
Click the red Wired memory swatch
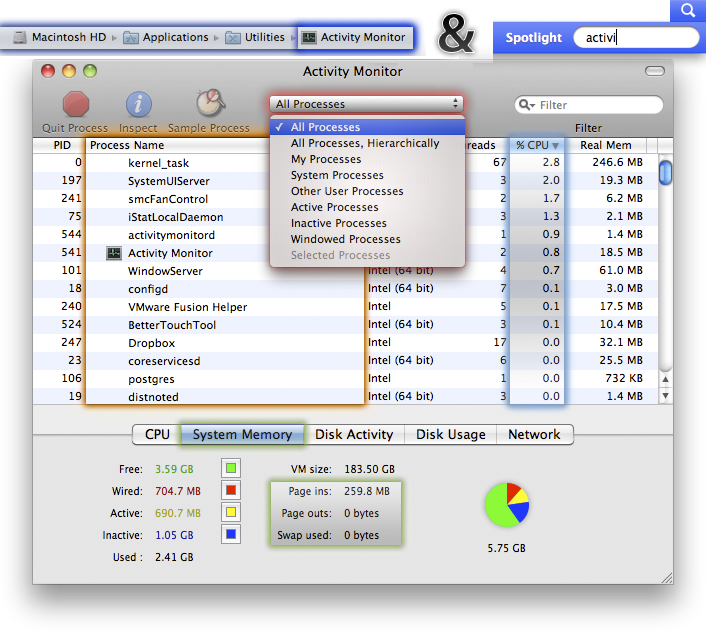pos(231,490)
